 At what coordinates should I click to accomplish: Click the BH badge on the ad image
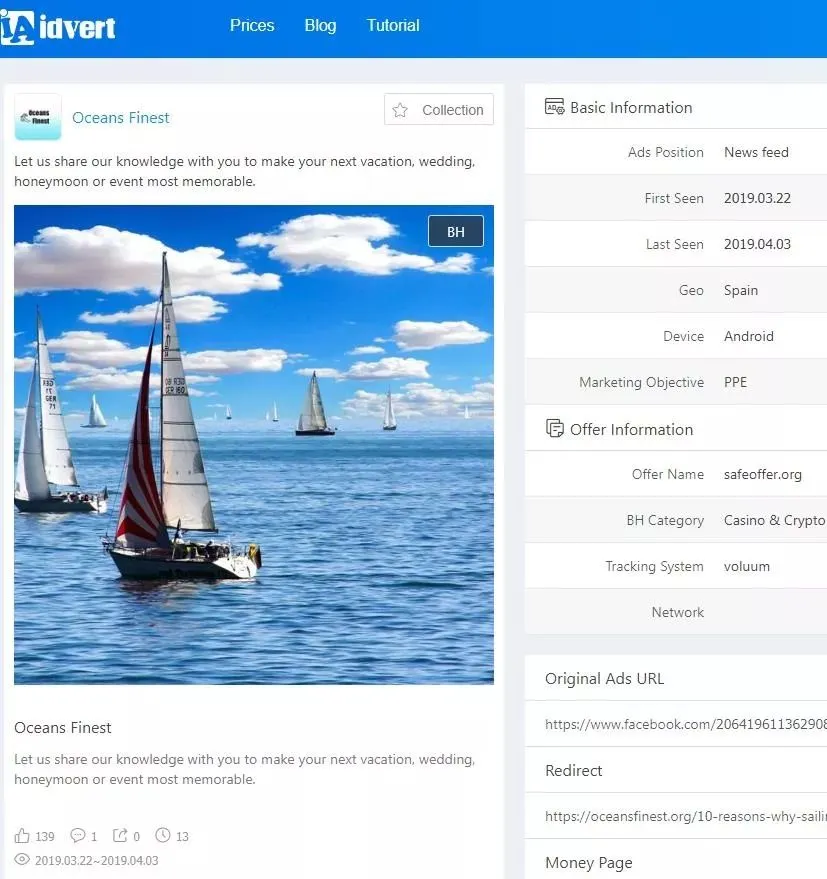click(x=456, y=232)
